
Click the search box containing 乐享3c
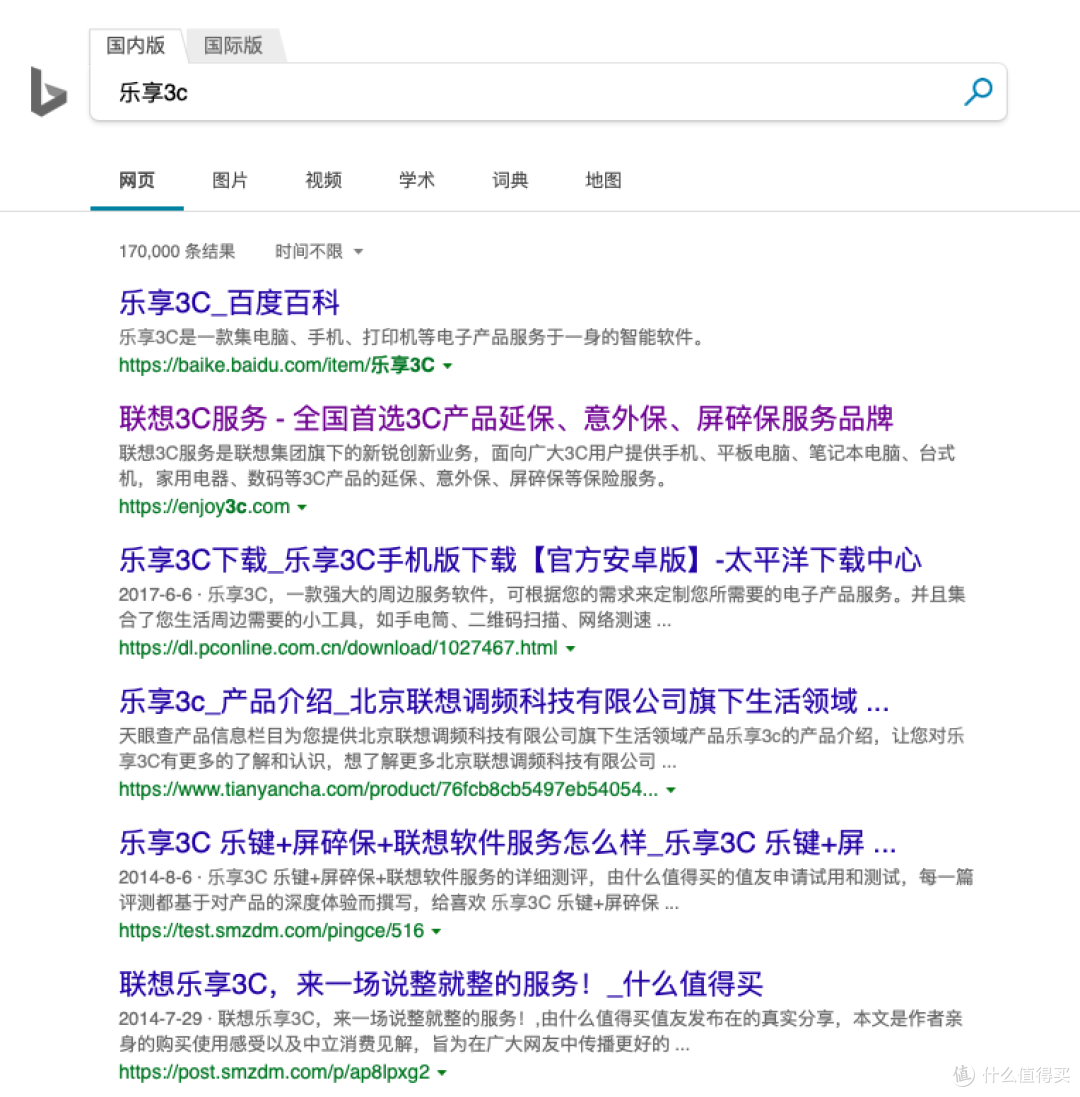(548, 92)
